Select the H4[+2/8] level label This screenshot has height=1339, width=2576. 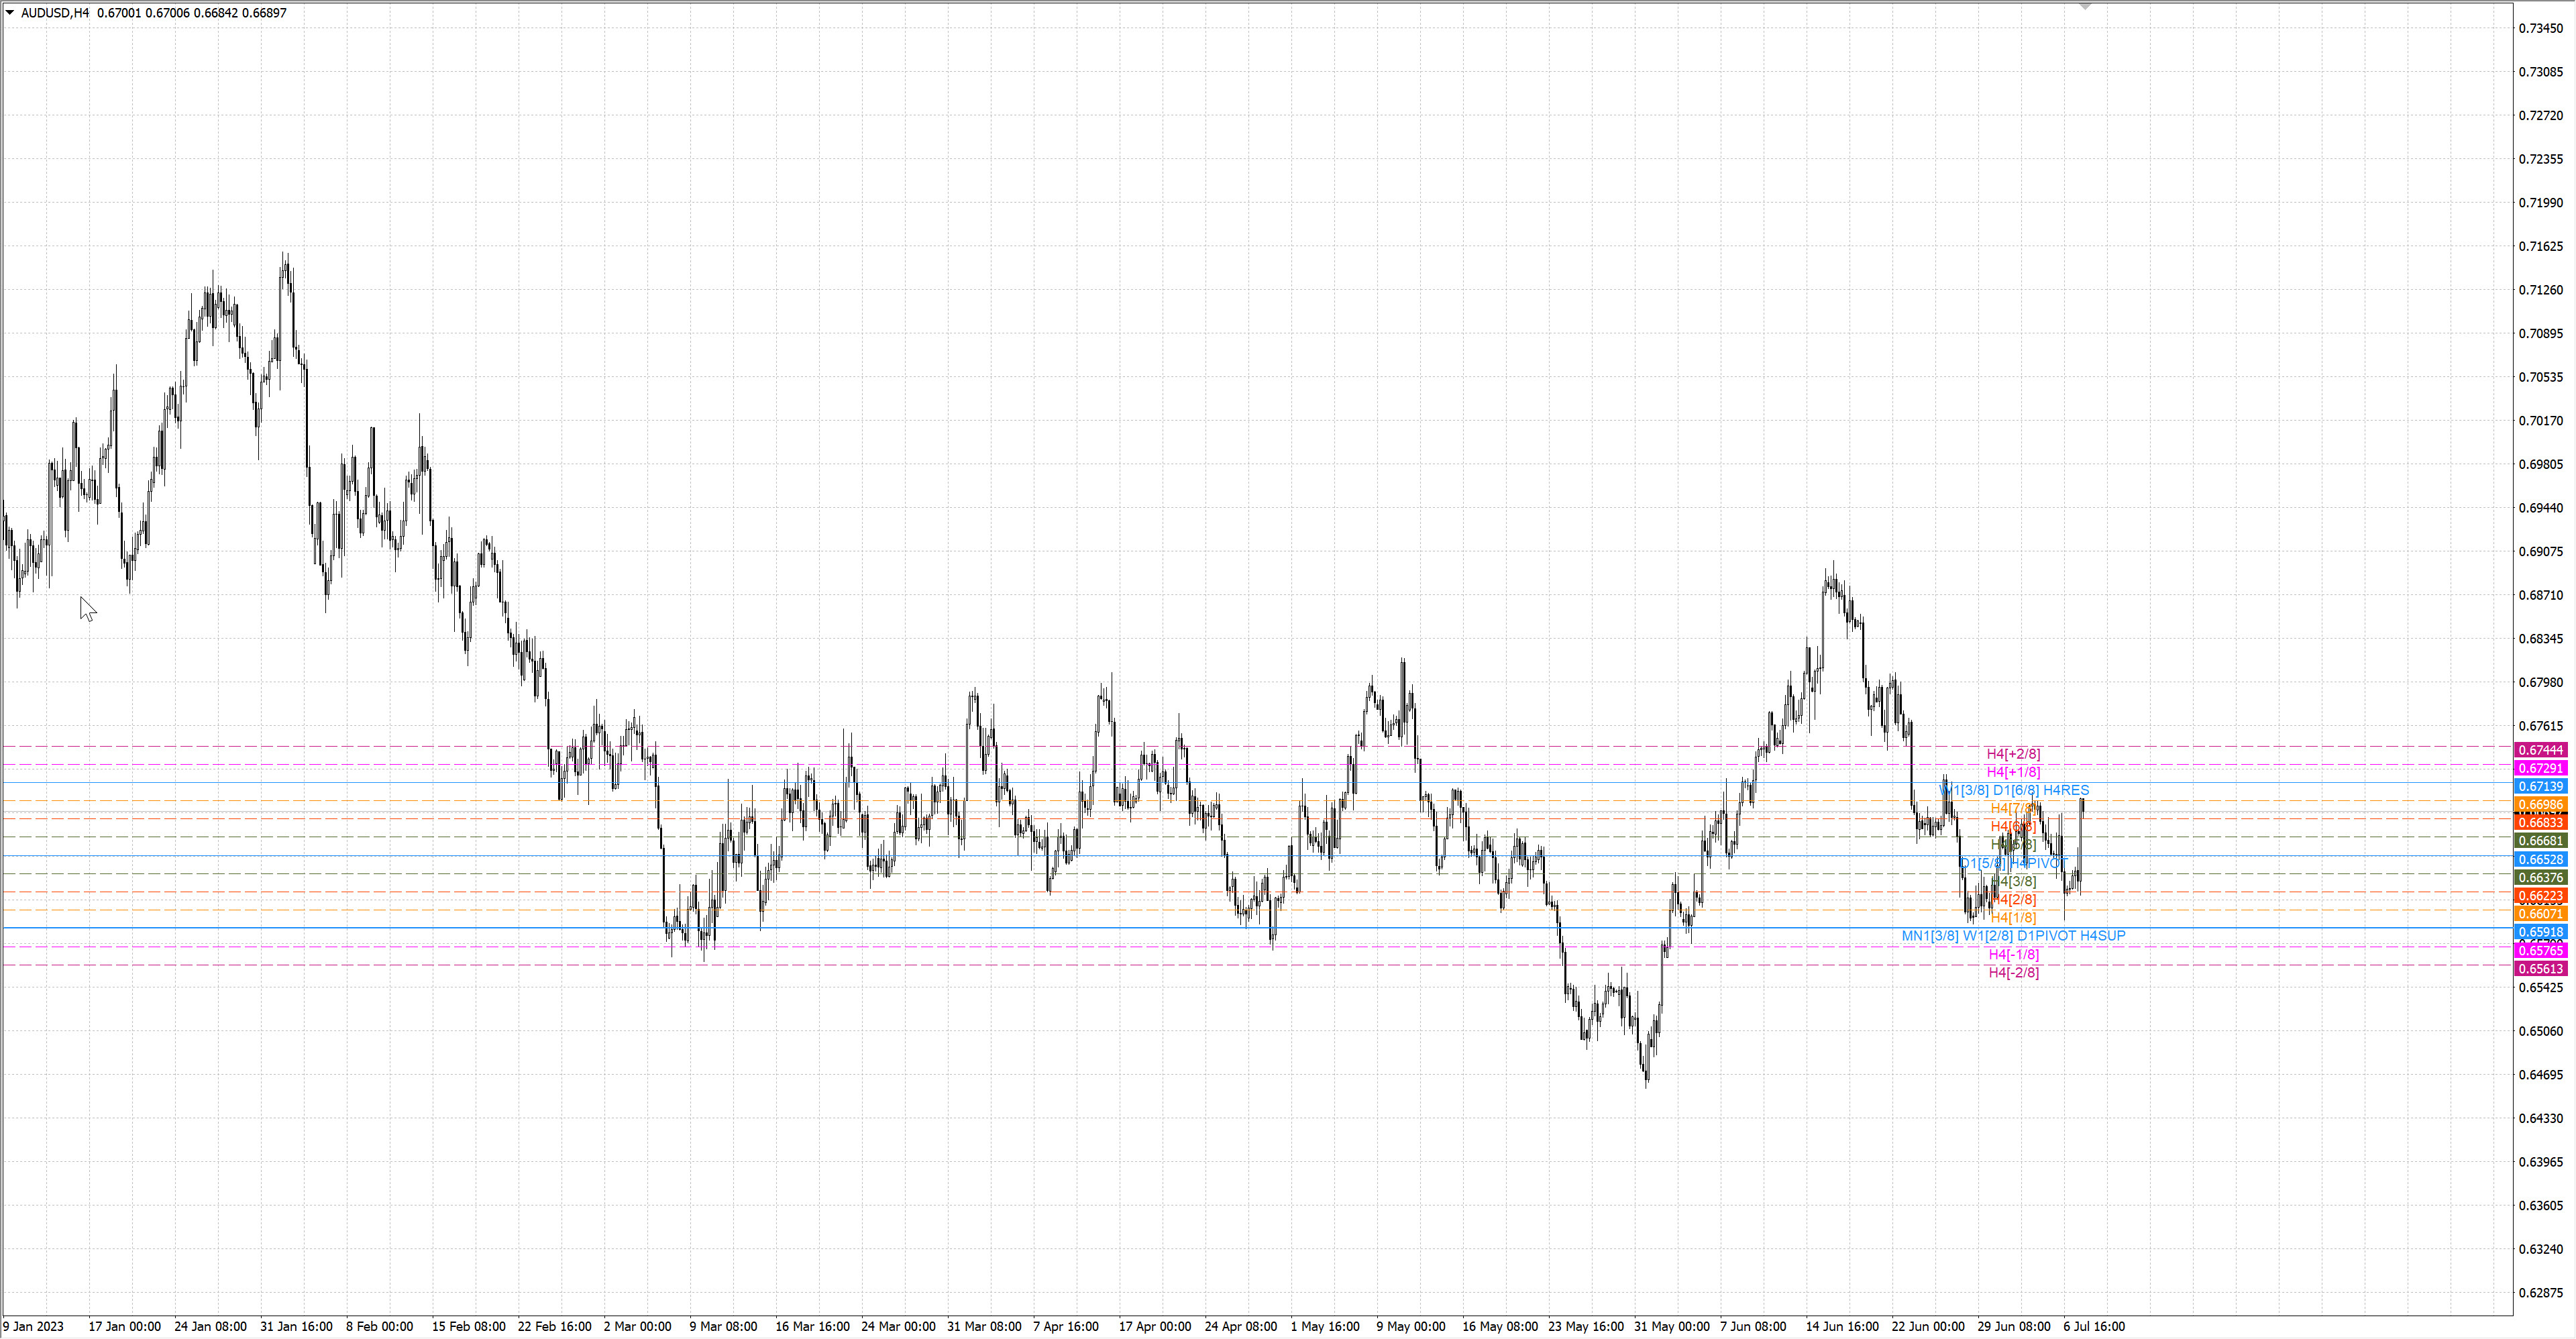2013,754
